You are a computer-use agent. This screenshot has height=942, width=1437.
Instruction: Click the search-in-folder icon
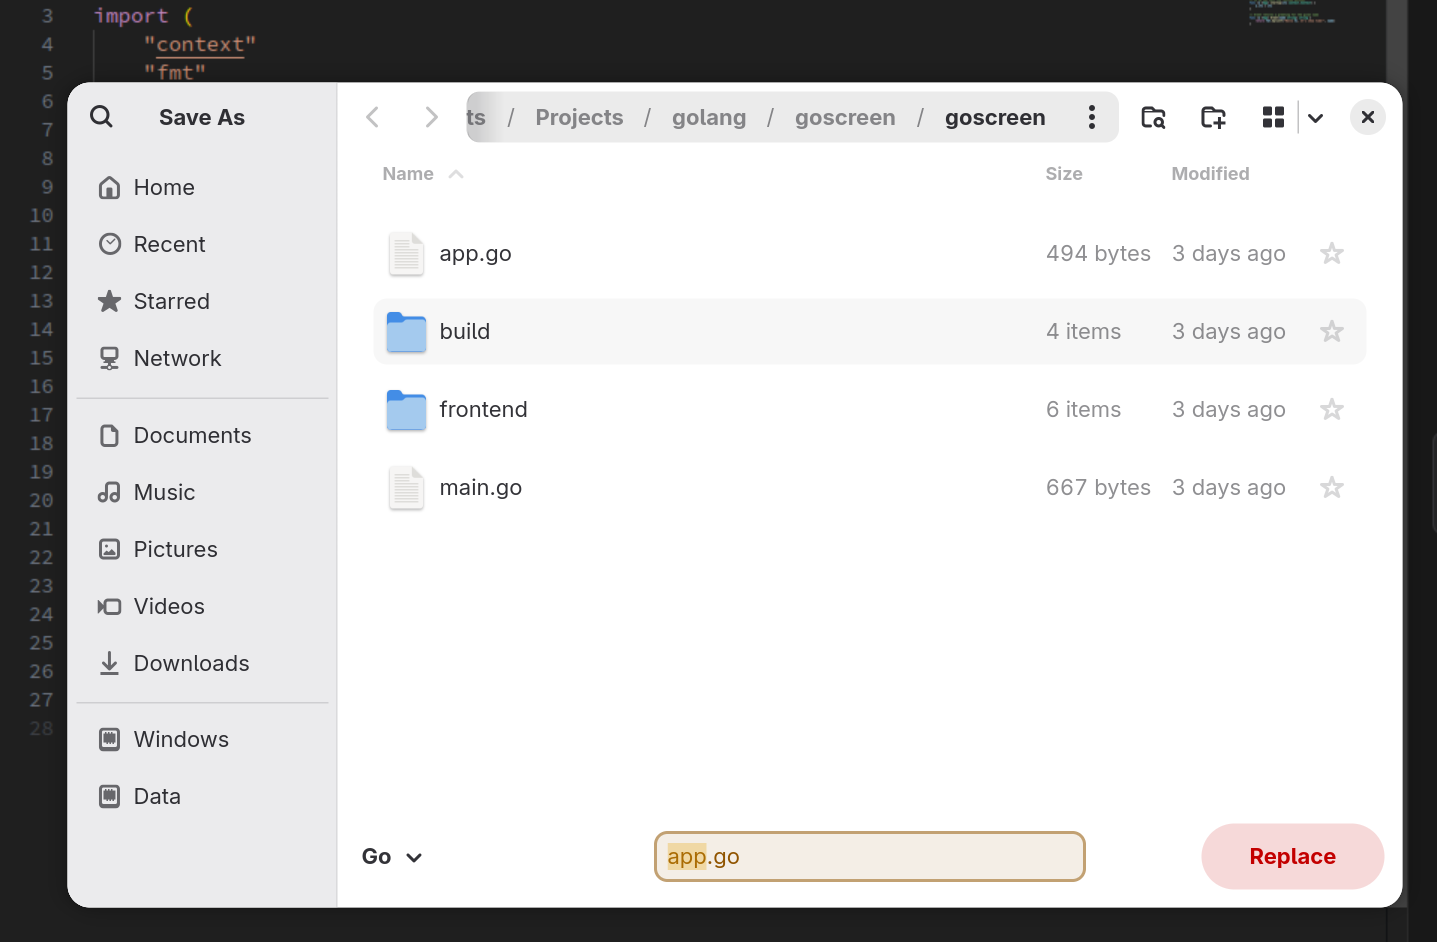click(1153, 117)
